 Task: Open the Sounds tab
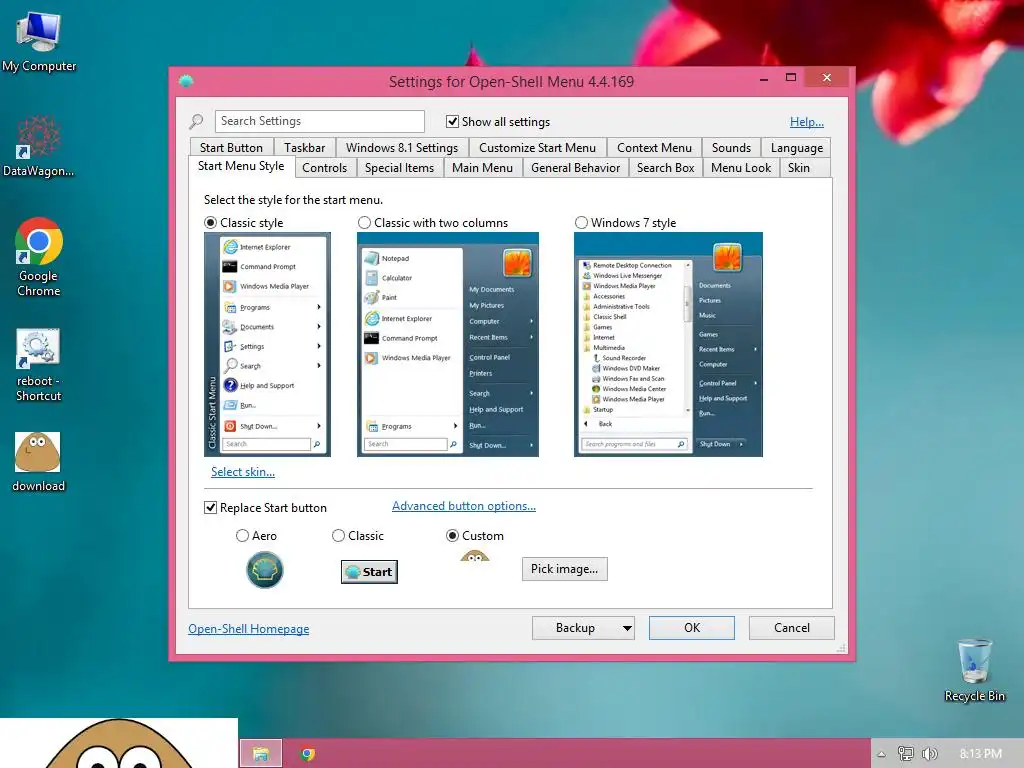[x=731, y=148]
